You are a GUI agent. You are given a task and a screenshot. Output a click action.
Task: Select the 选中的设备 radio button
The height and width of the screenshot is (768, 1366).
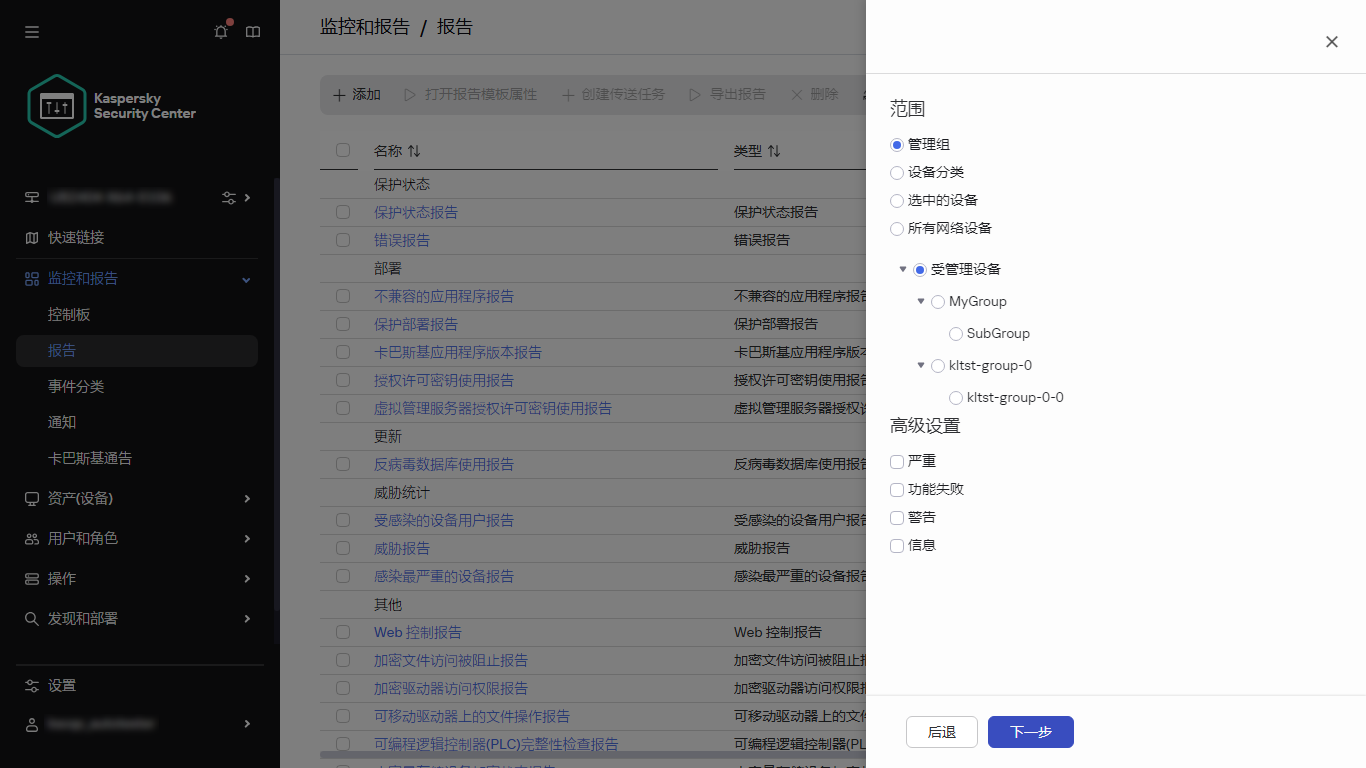pyautogui.click(x=896, y=200)
